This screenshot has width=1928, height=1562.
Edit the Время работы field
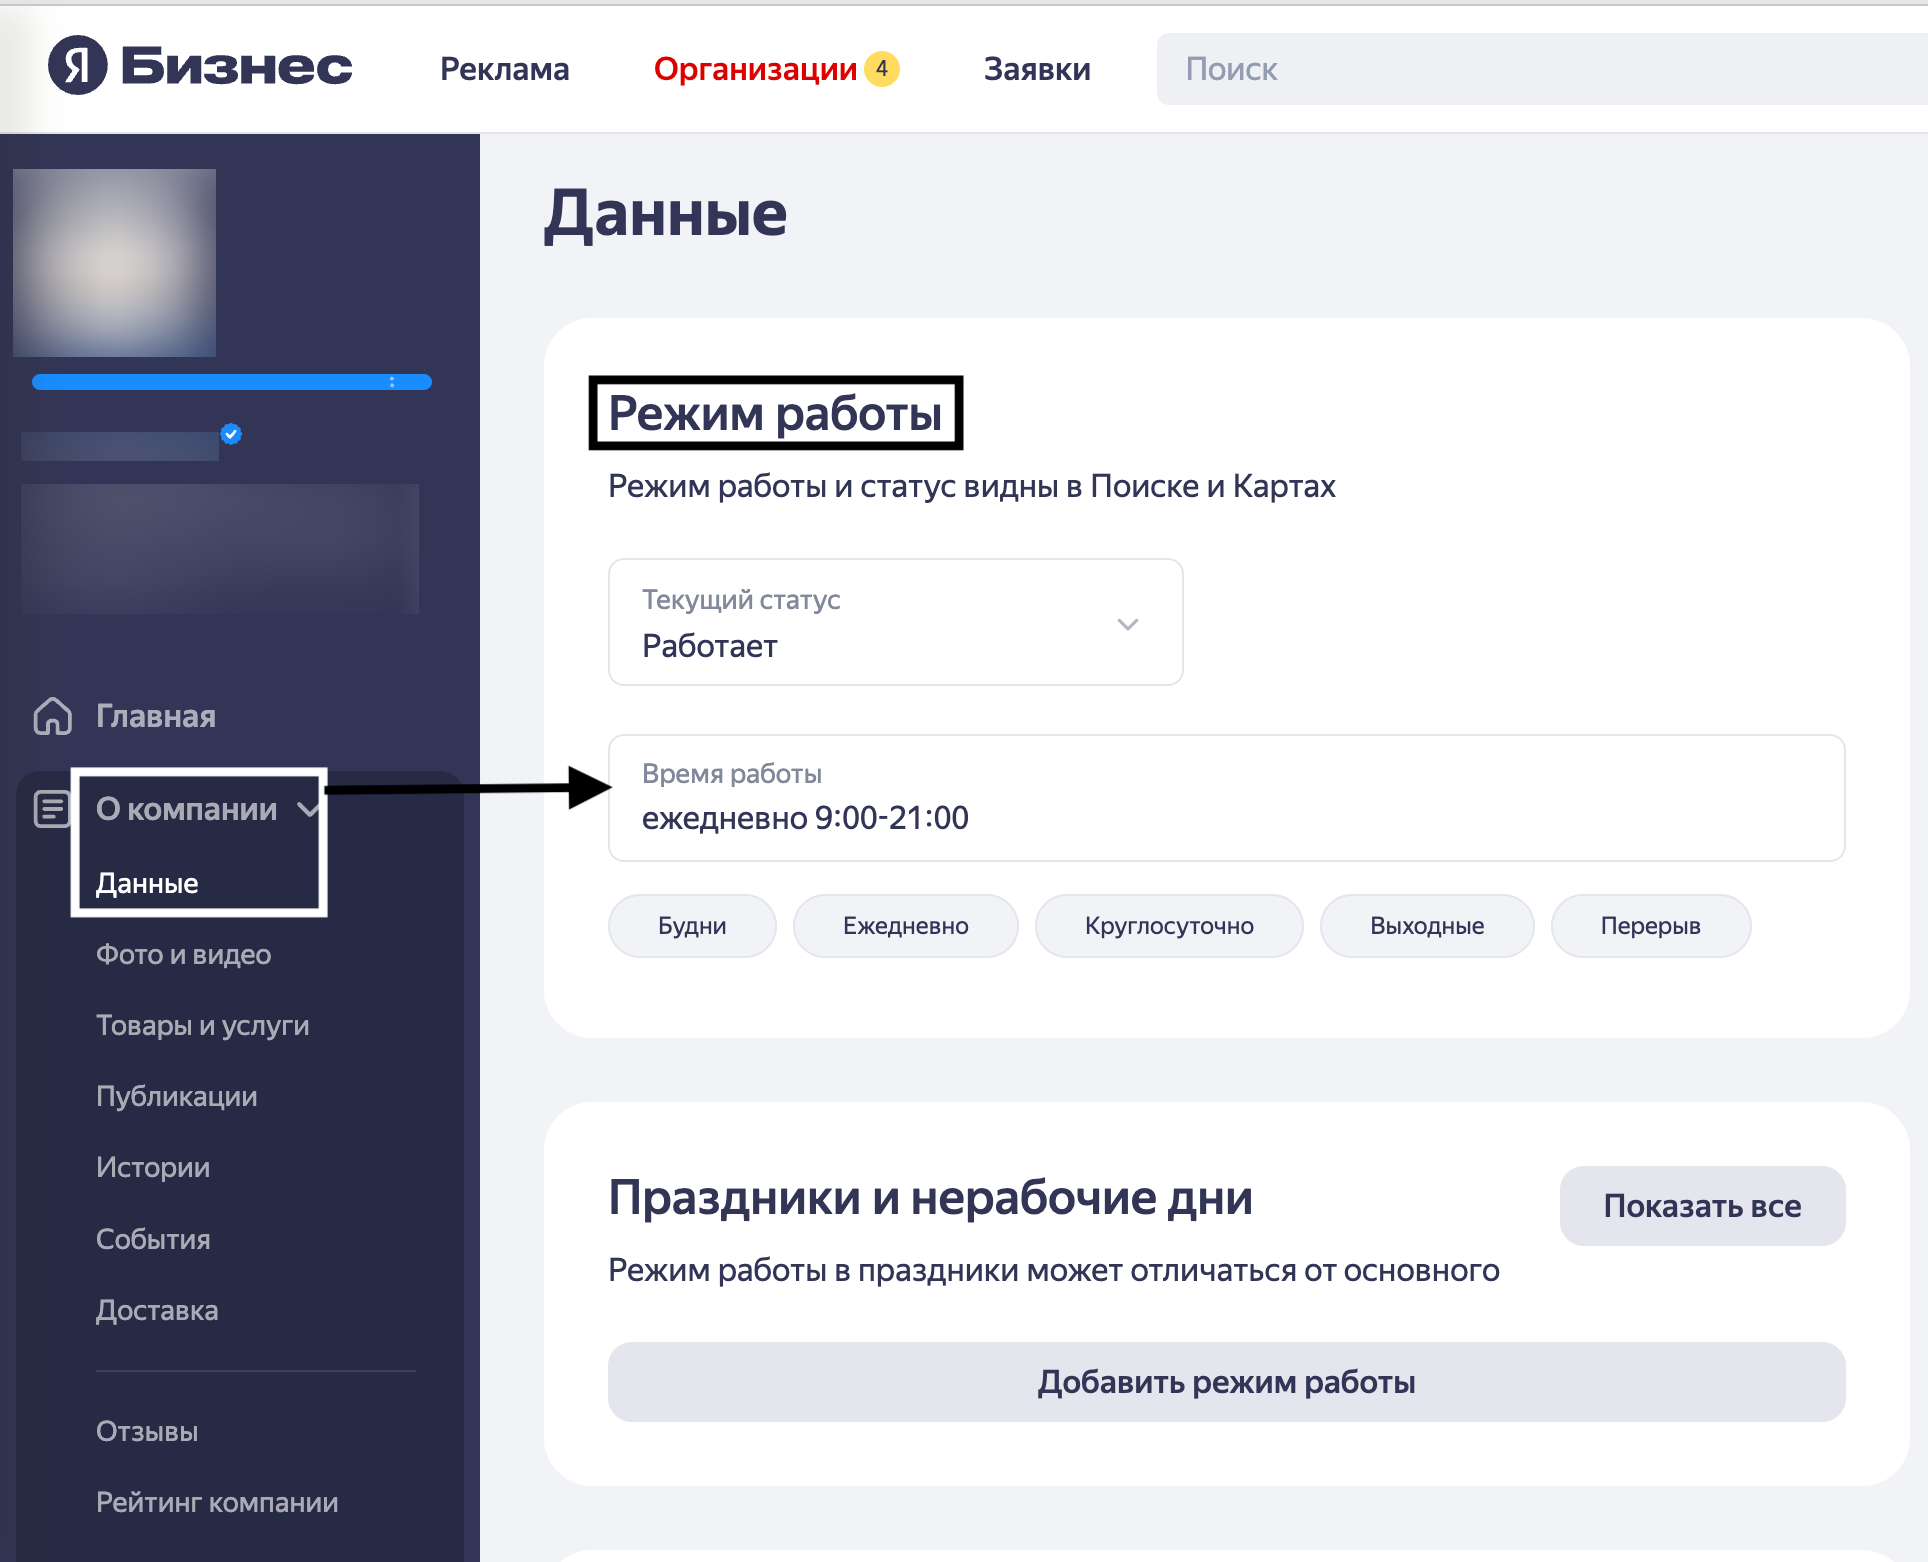click(x=1226, y=798)
